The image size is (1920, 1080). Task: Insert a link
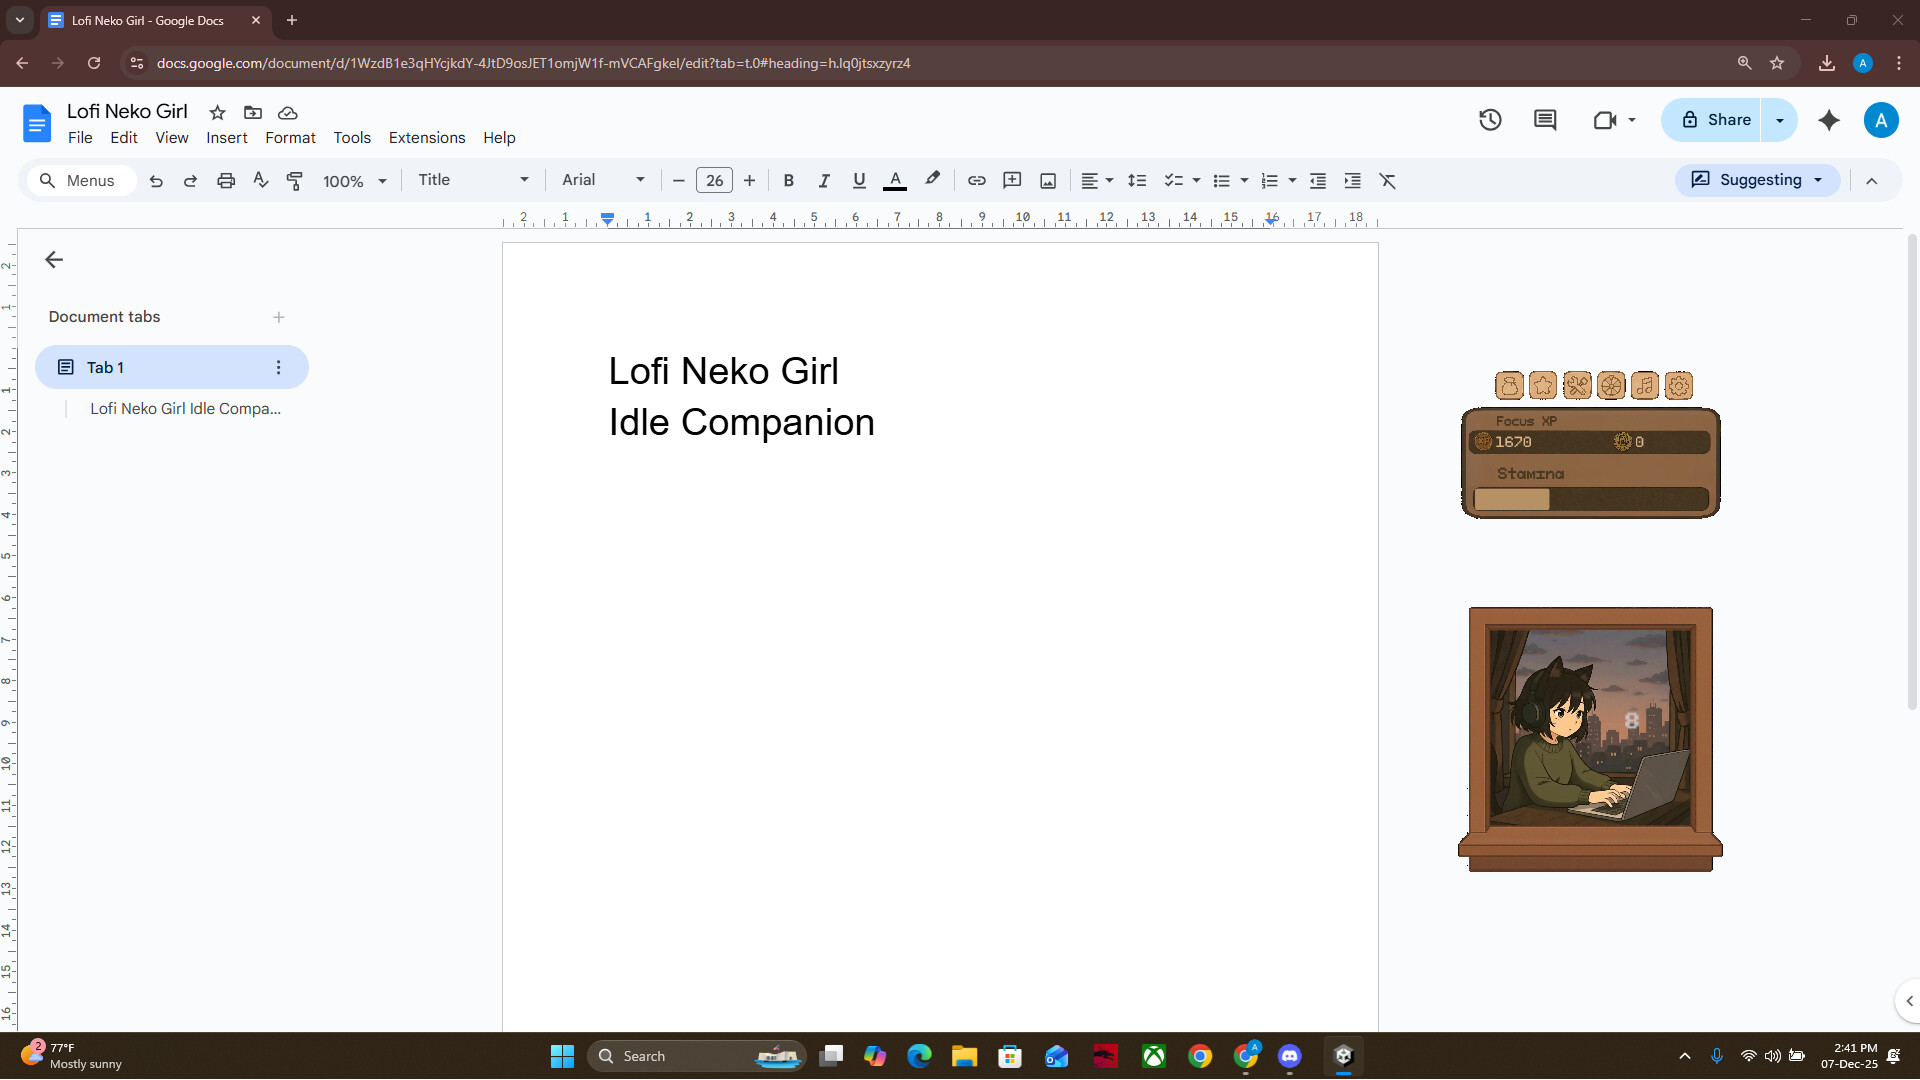[977, 180]
